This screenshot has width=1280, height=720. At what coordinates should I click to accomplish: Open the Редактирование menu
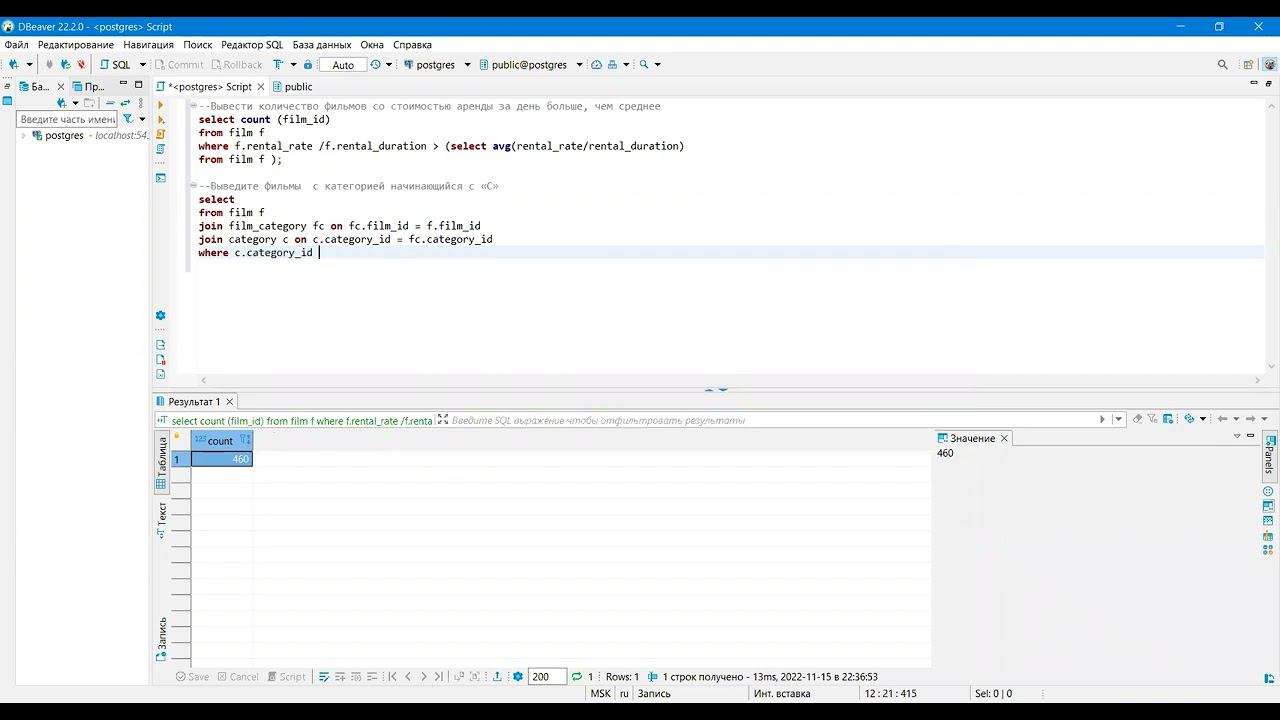click(76, 45)
